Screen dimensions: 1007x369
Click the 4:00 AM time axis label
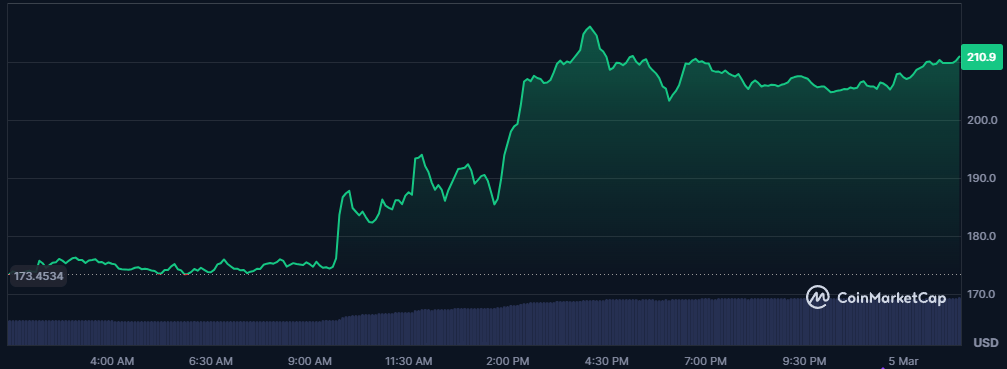(112, 361)
